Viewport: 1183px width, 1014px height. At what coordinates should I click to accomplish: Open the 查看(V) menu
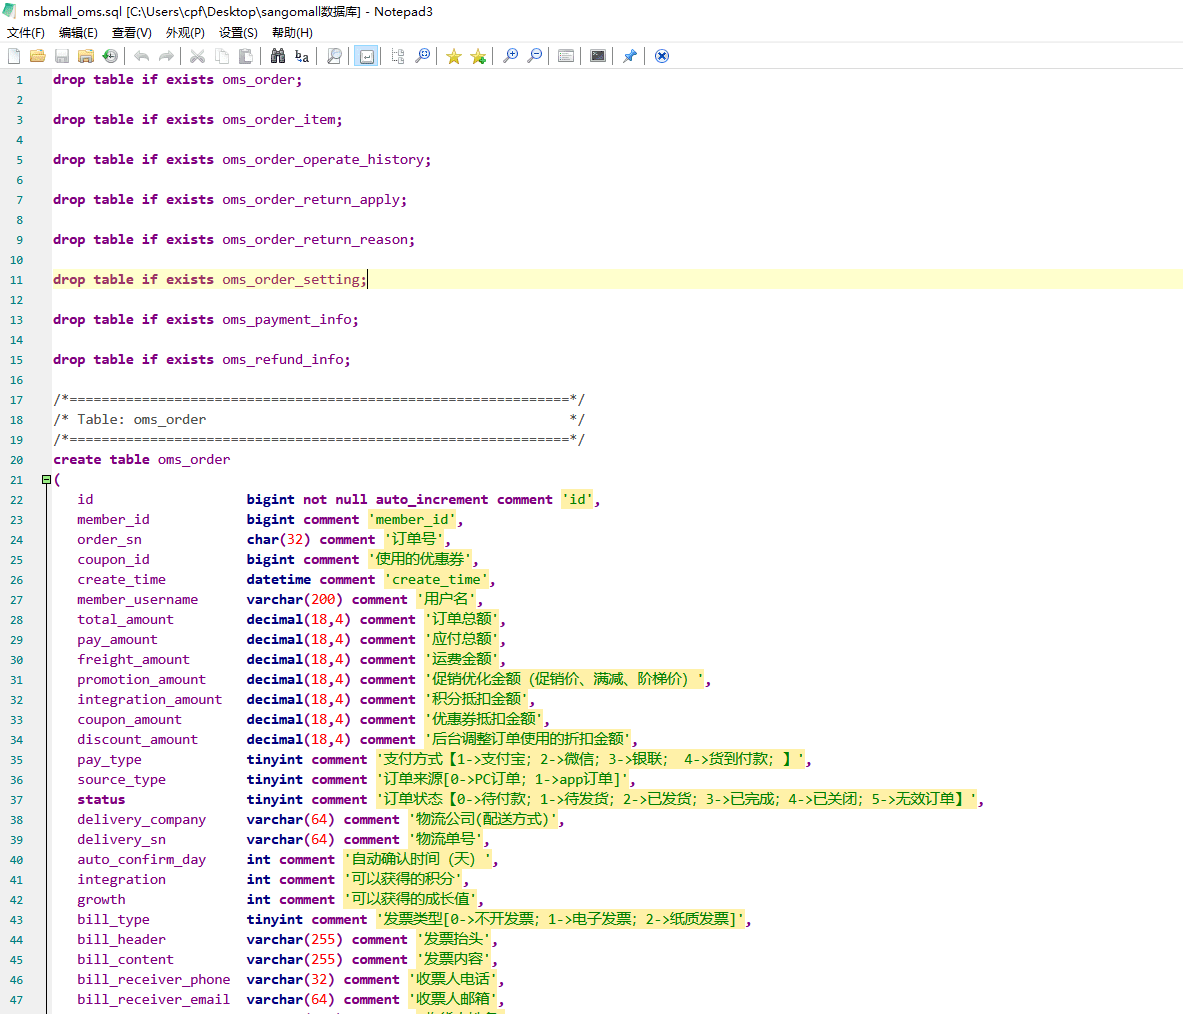[x=131, y=32]
